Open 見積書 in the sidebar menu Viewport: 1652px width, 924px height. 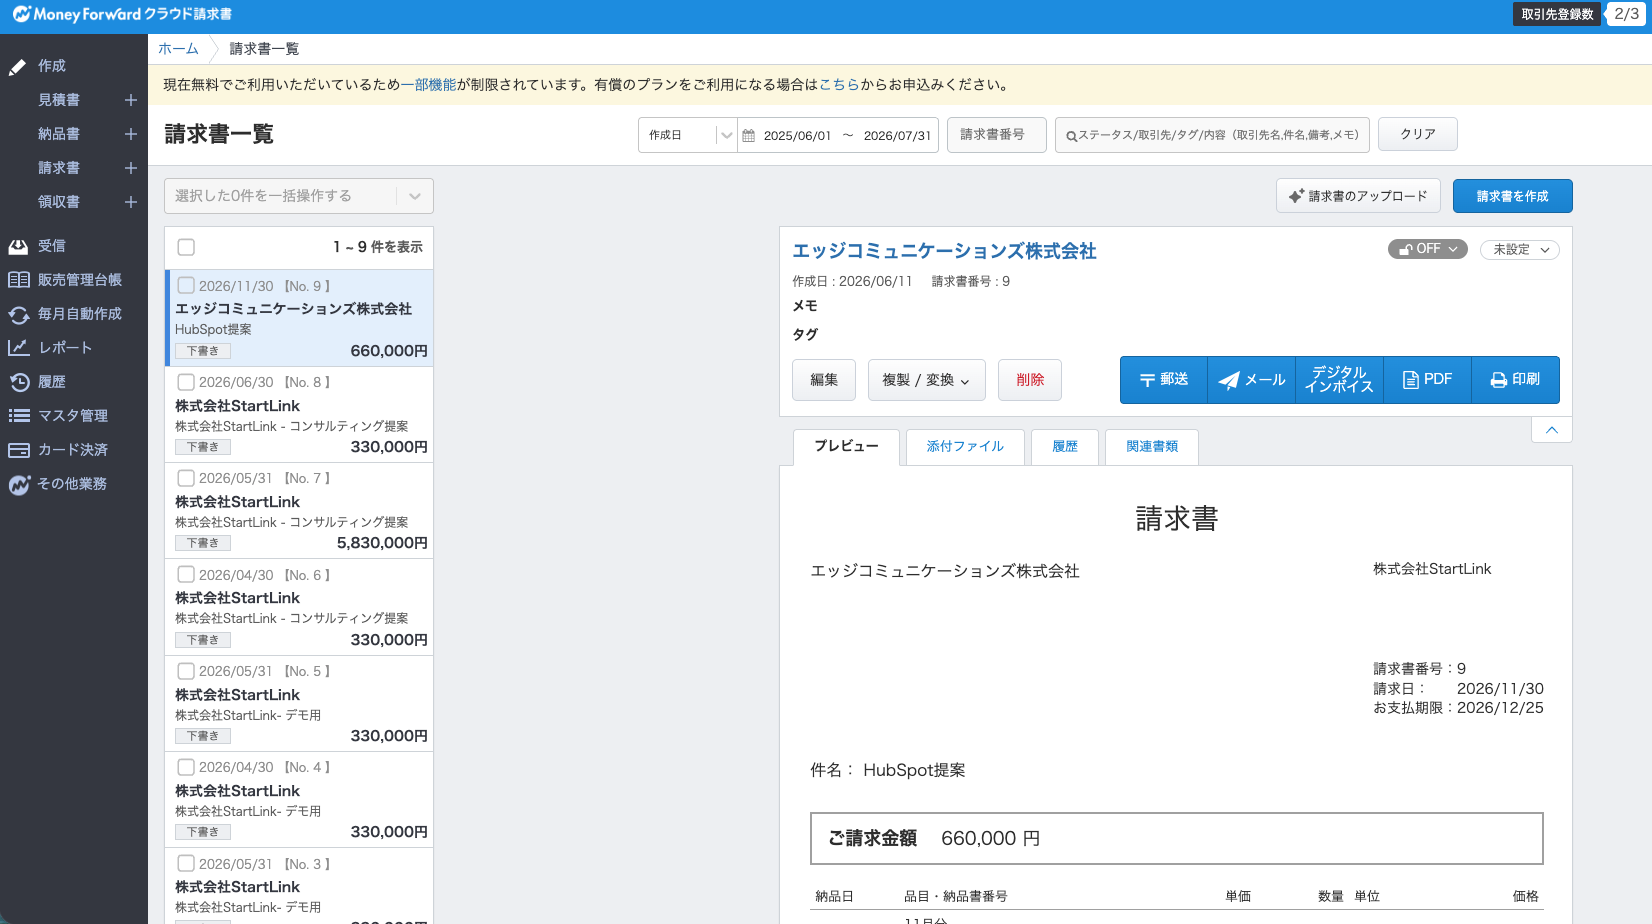tap(59, 100)
